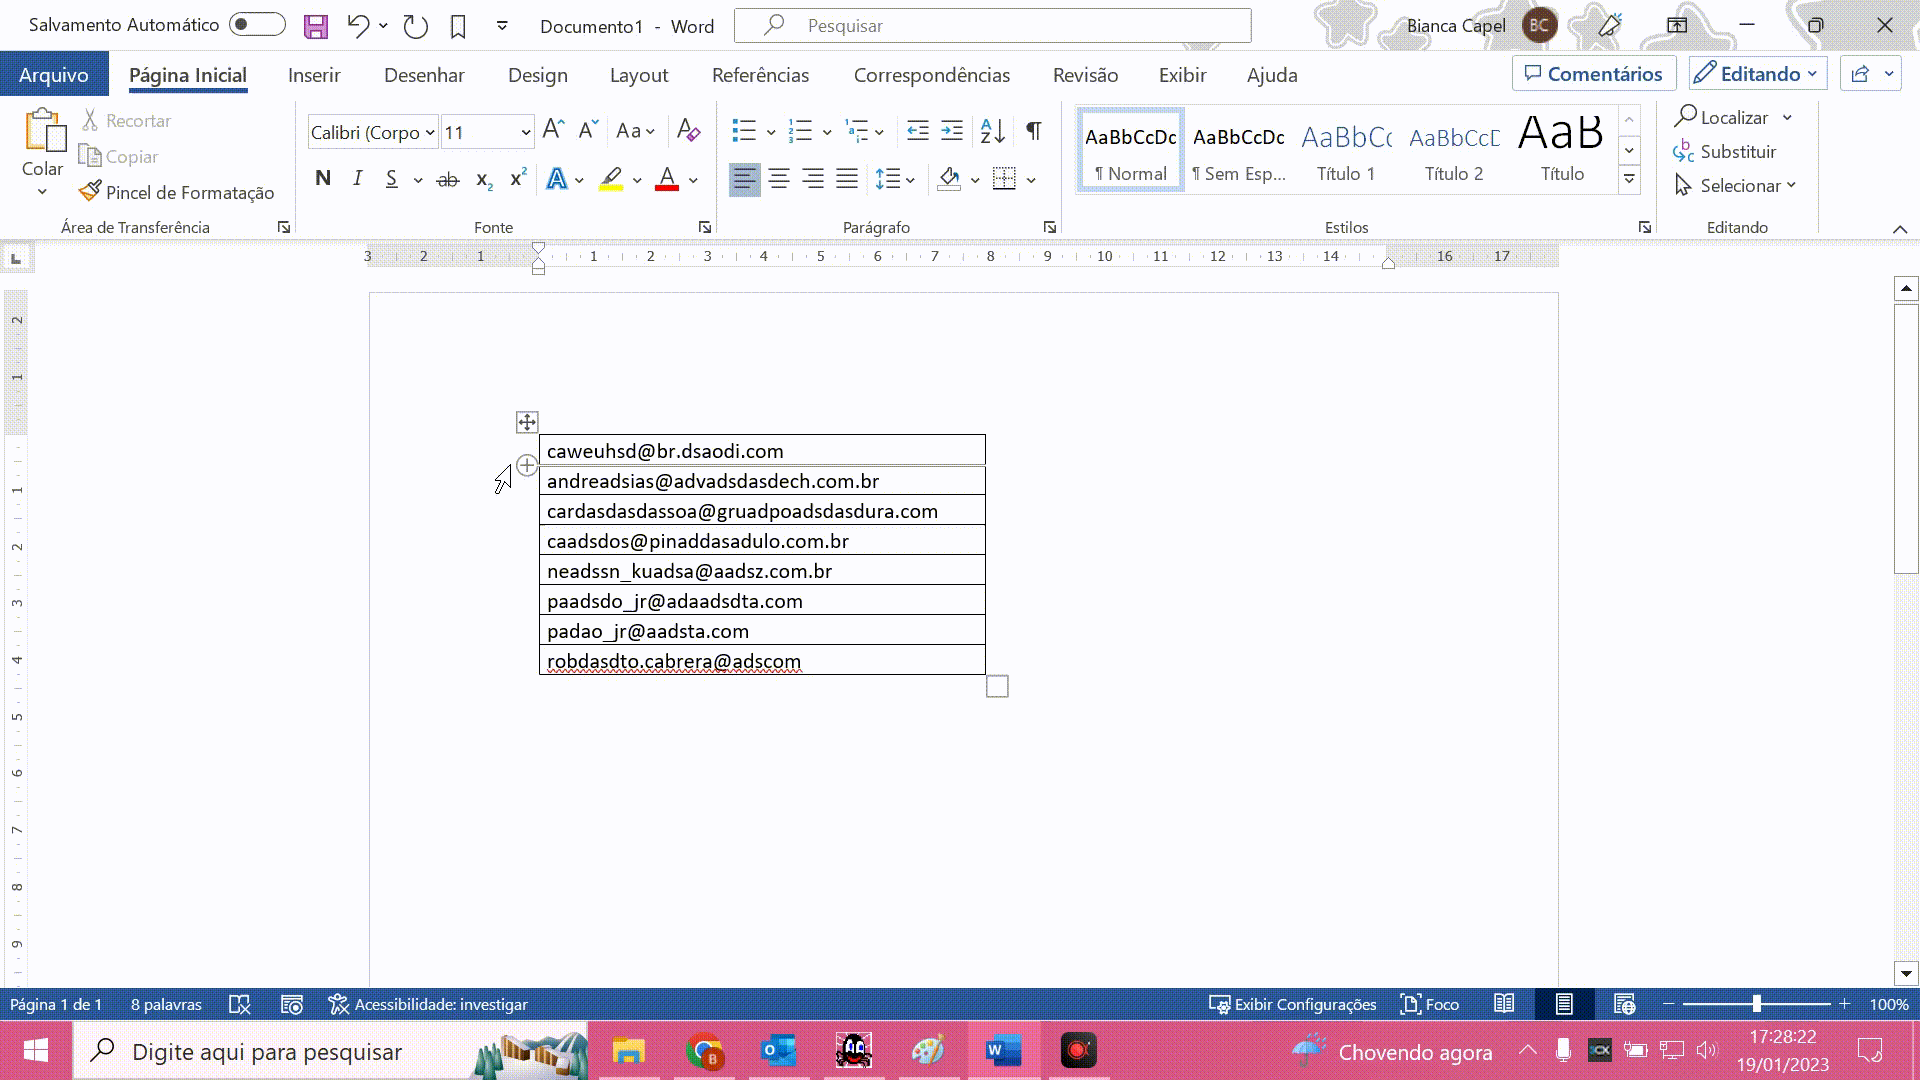Click the Save floppy disk icon

tap(316, 26)
